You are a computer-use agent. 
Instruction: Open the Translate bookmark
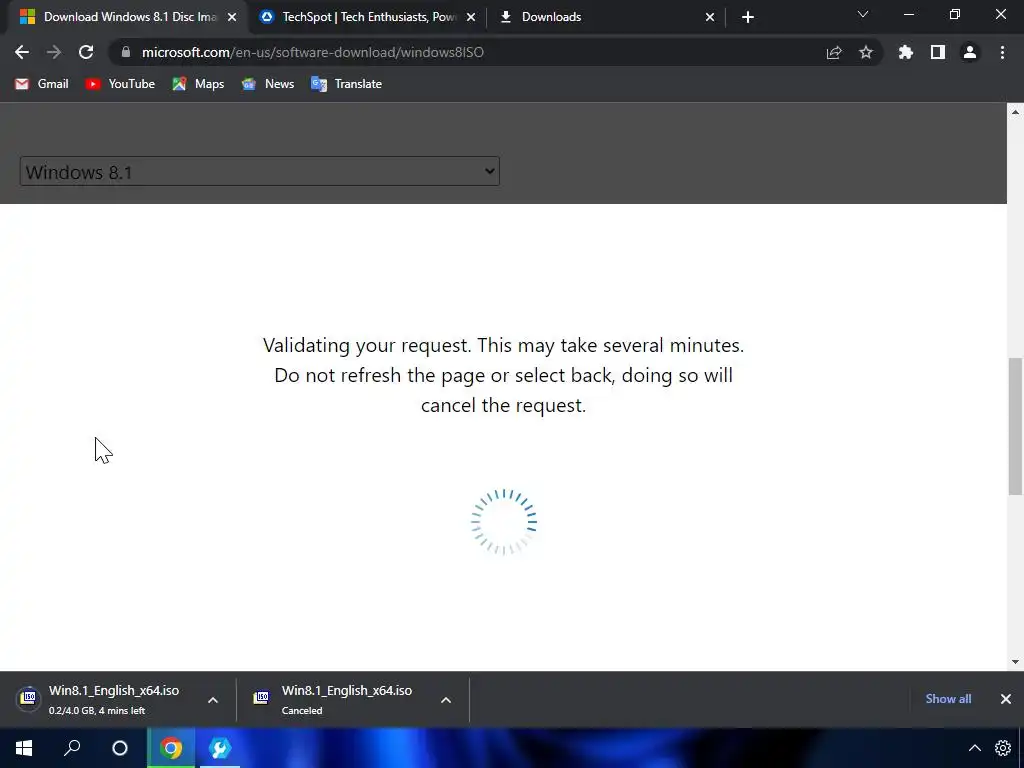point(347,84)
